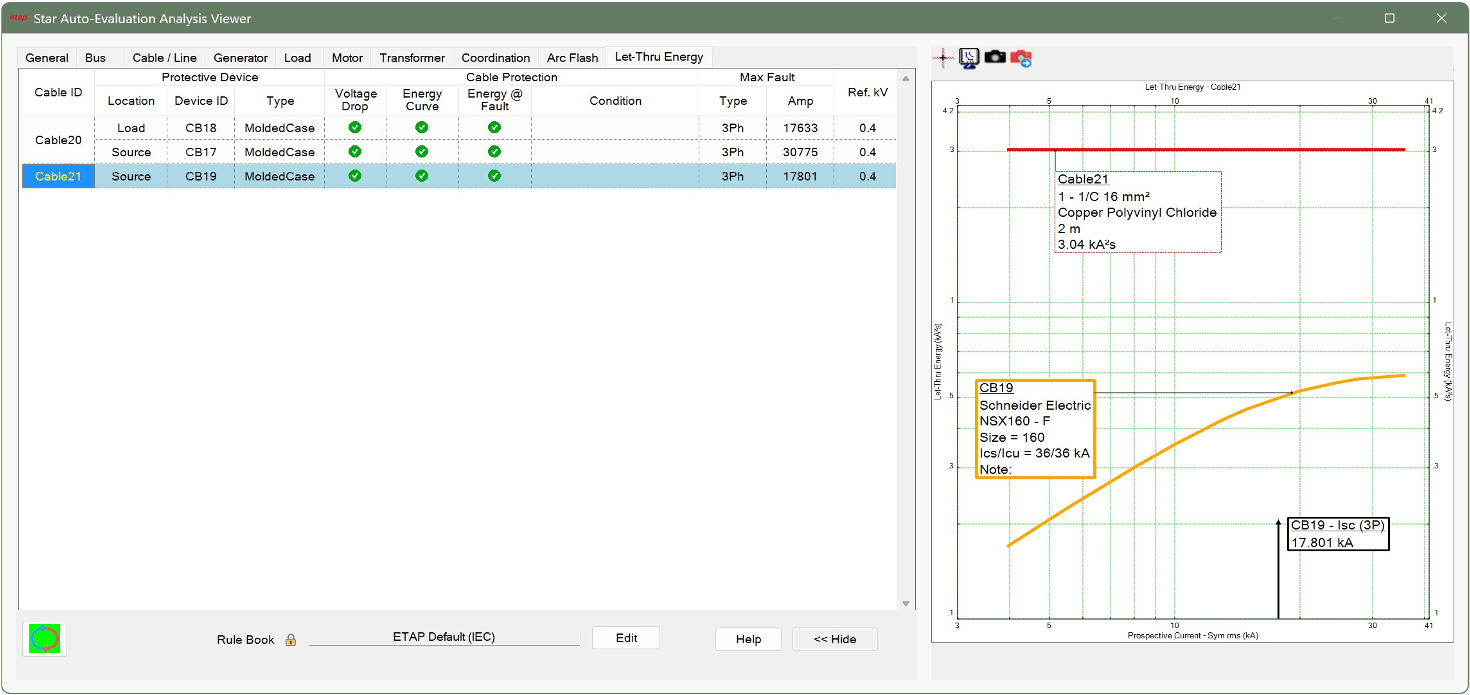1470x695 pixels.
Task: Click the green refresh evaluation icon
Action: pos(45,638)
